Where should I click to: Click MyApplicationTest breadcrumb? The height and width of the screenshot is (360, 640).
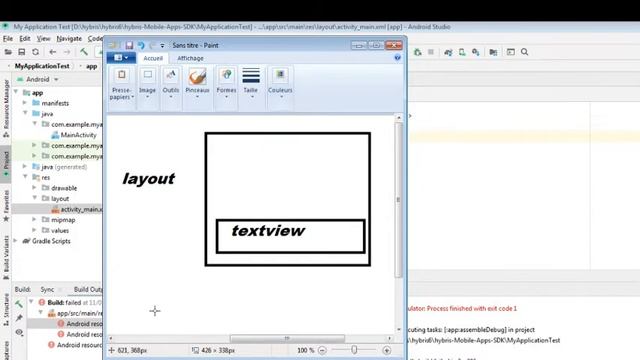click(x=42, y=66)
